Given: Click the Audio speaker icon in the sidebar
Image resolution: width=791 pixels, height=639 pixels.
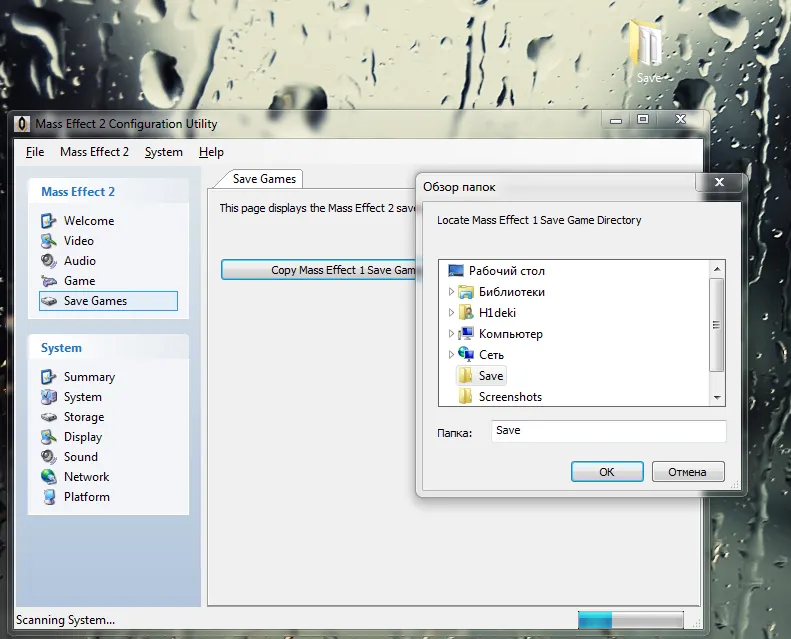Looking at the screenshot, I should [x=48, y=261].
